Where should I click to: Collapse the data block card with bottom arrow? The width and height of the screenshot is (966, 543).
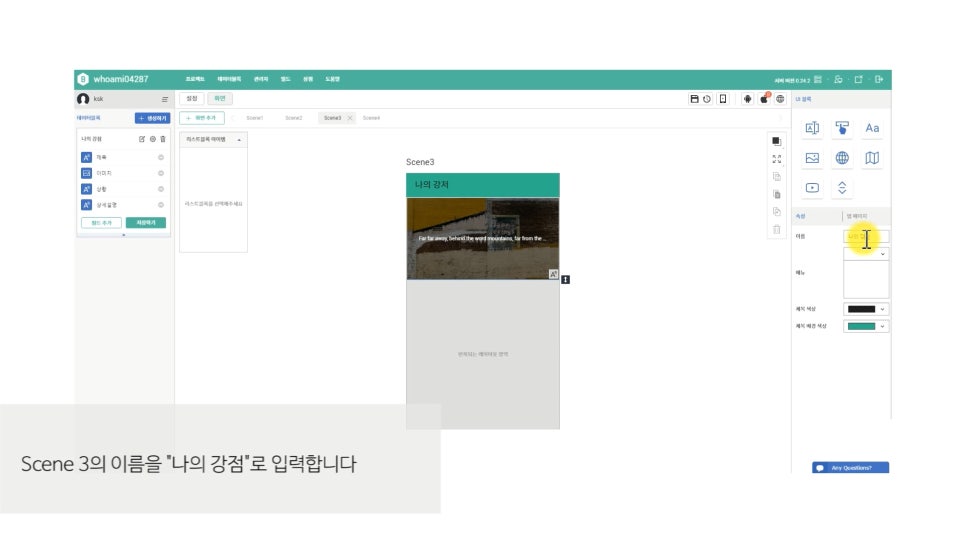click(x=124, y=235)
